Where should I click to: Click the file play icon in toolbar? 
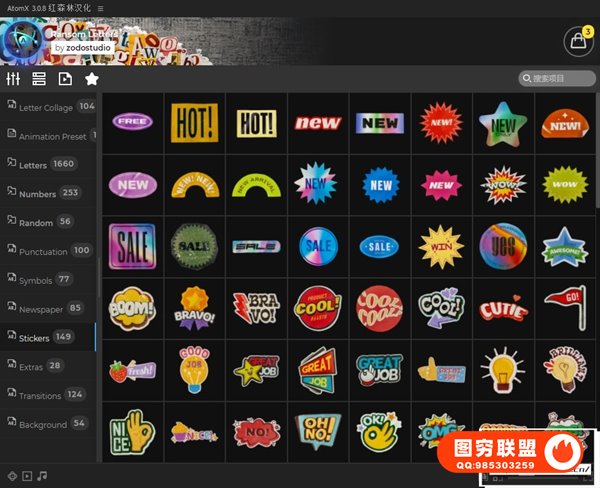pyautogui.click(x=65, y=79)
